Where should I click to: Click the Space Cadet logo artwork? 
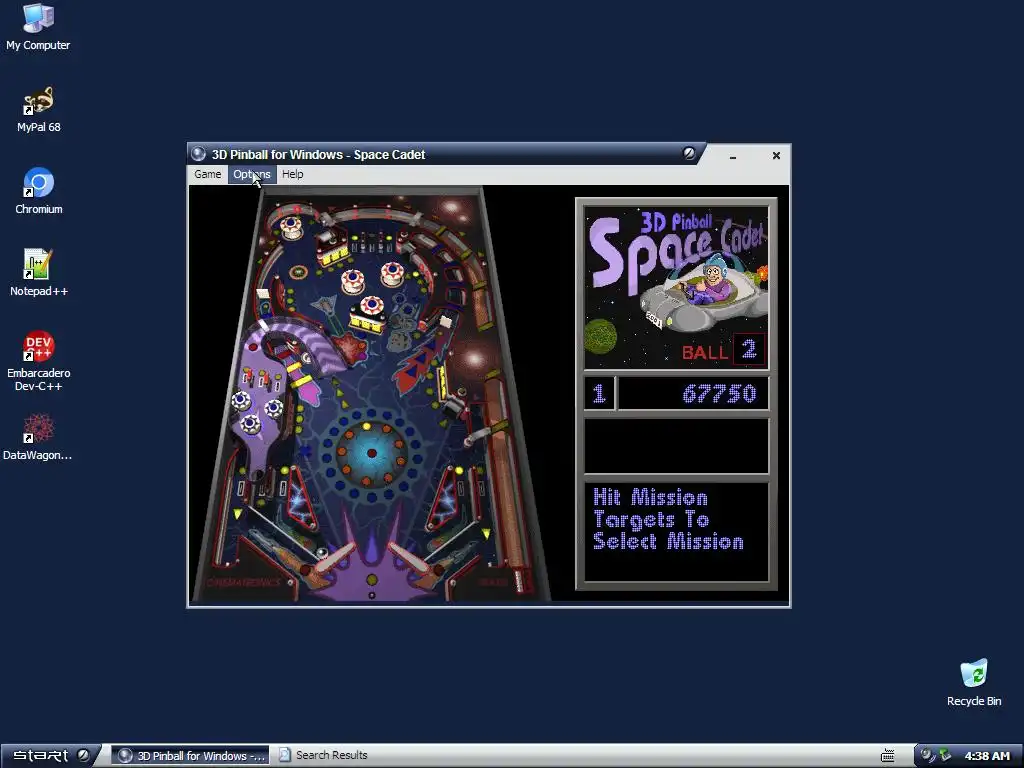[x=676, y=288]
